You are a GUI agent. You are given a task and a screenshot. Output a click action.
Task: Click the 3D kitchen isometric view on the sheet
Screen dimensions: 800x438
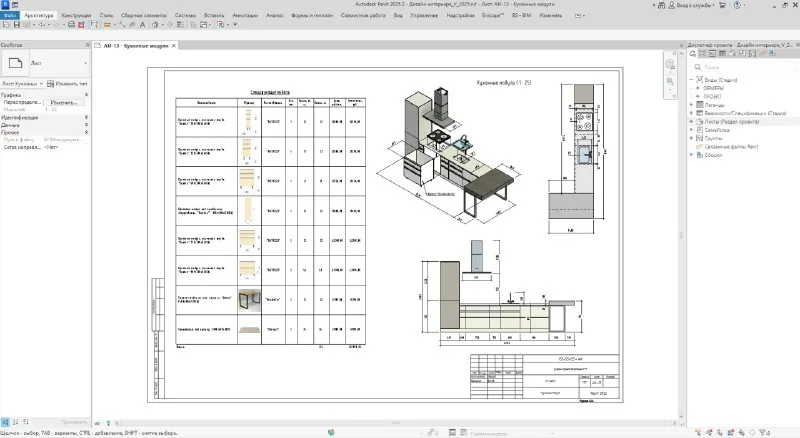(448, 155)
